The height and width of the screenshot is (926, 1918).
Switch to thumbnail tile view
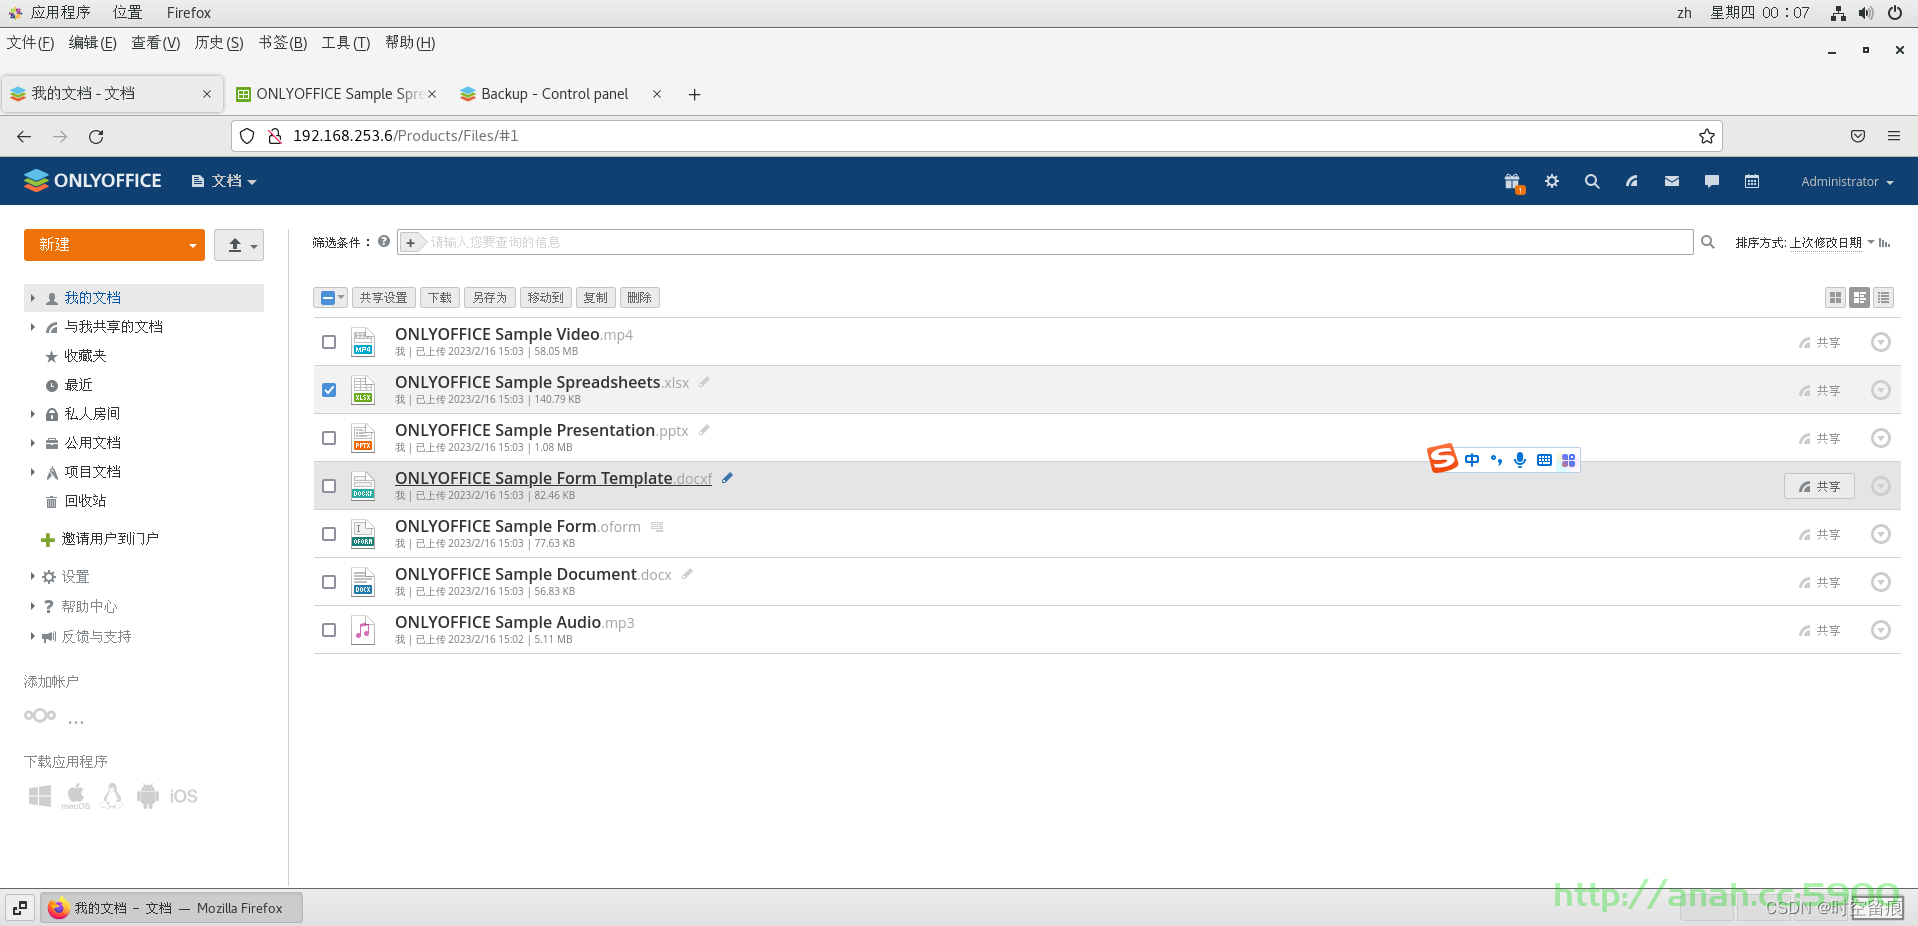1835,297
